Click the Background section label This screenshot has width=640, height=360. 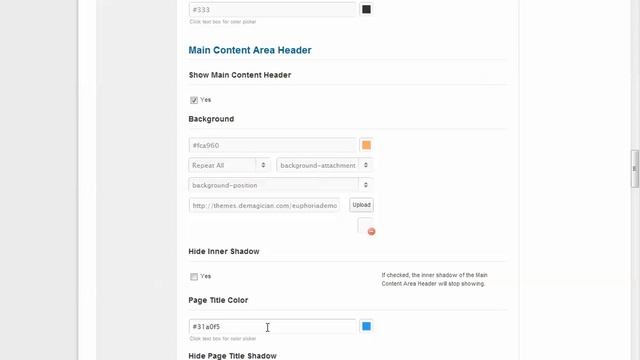[x=211, y=119]
